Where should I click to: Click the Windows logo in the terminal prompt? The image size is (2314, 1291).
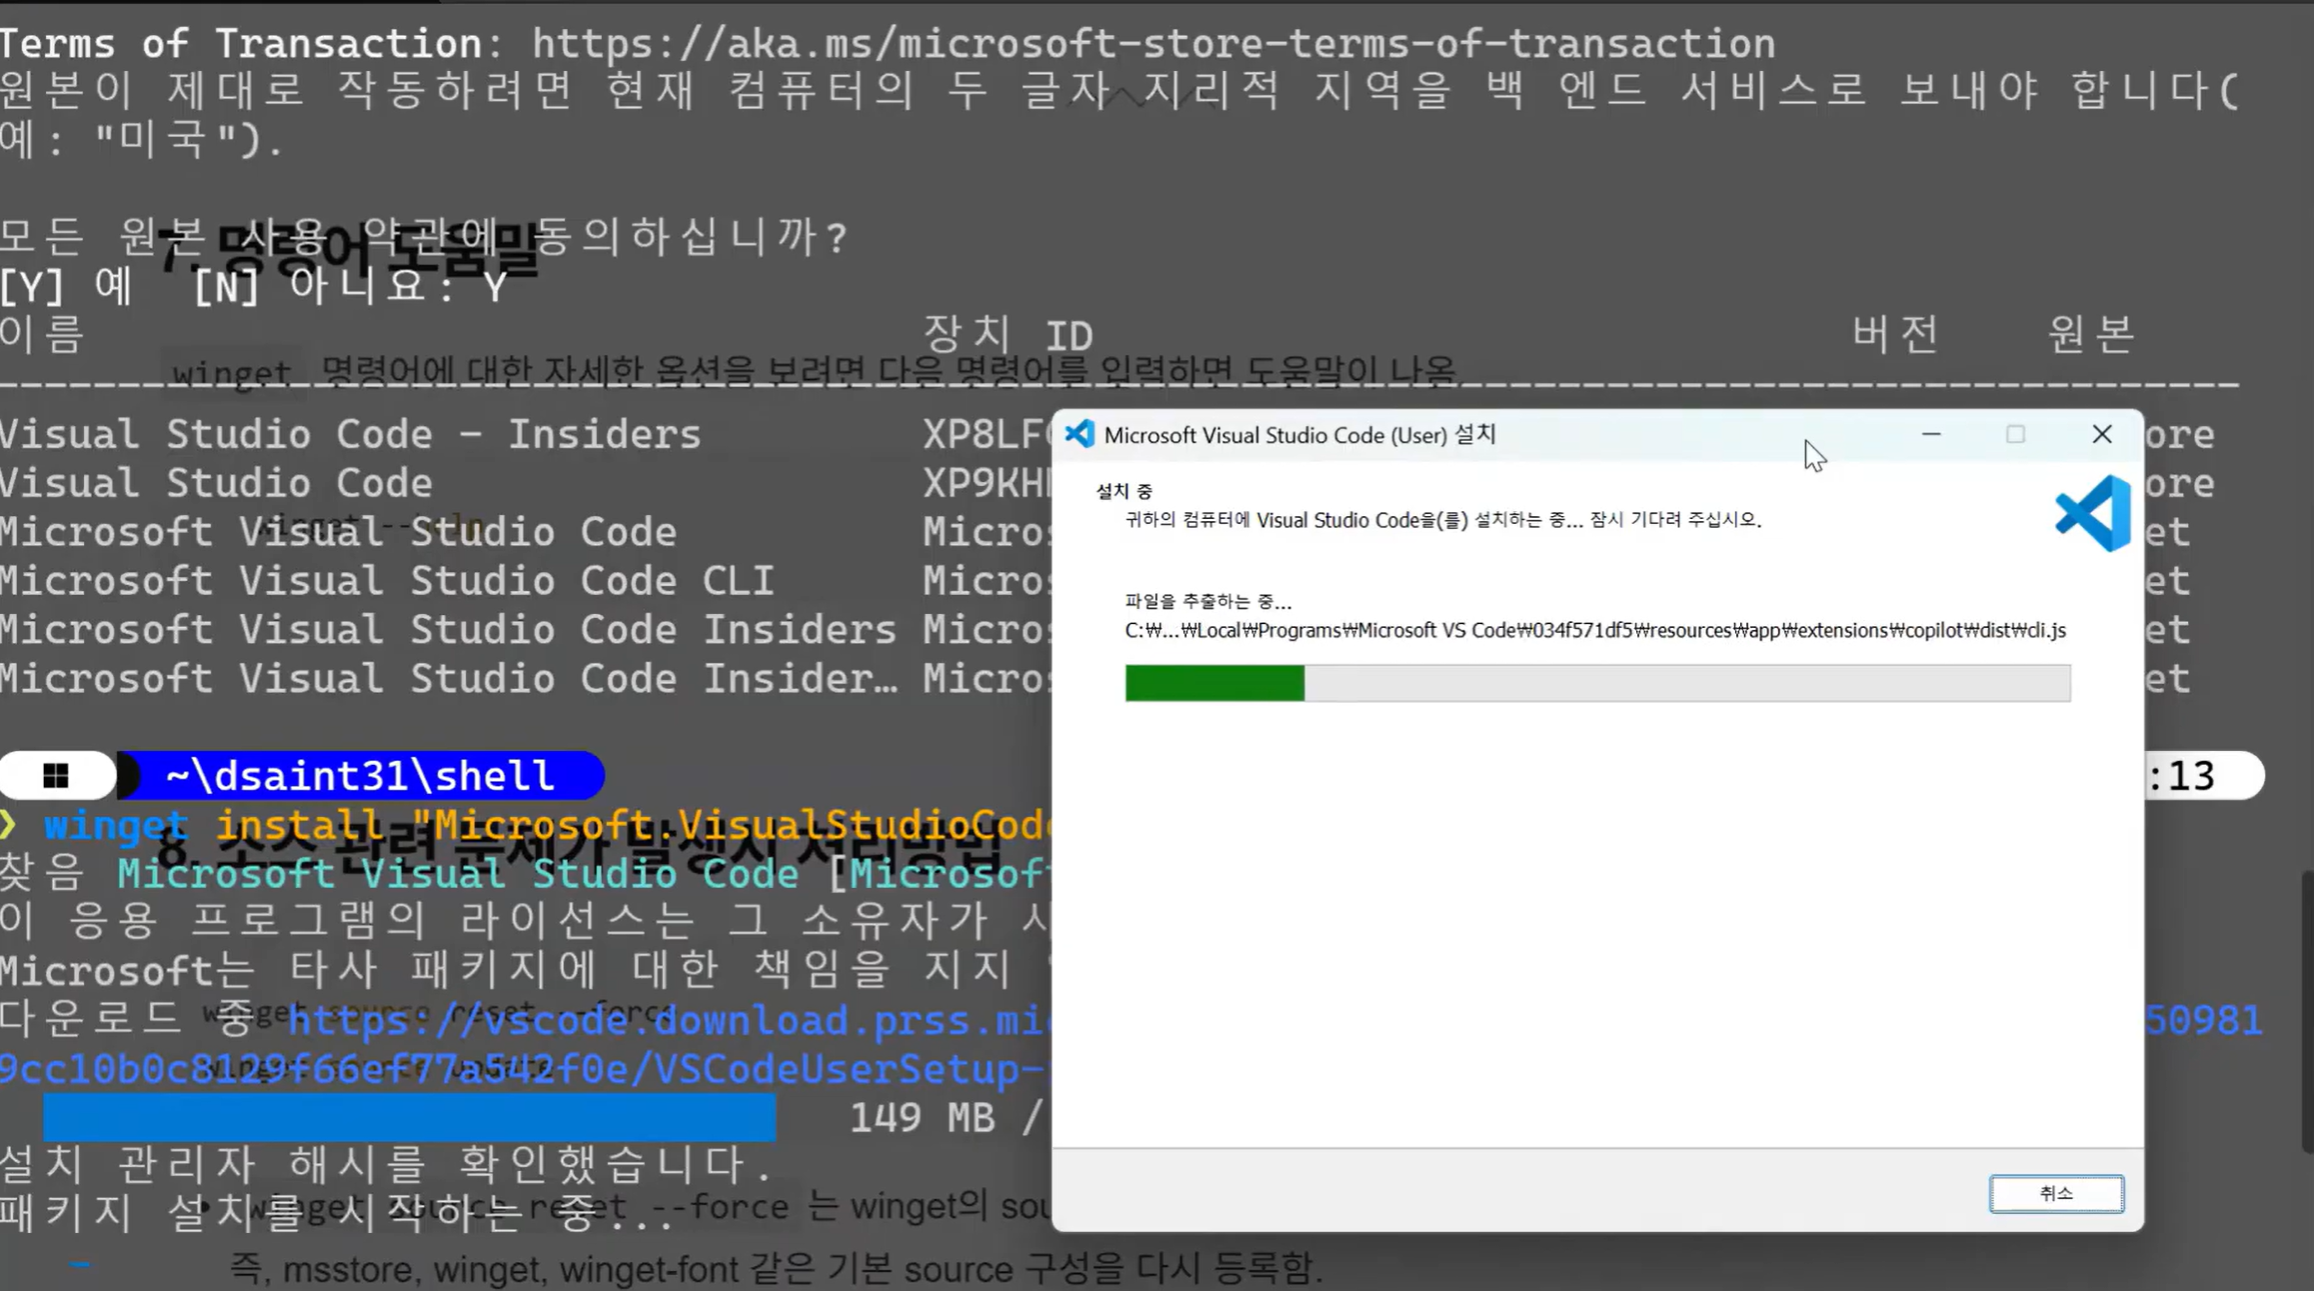coord(56,775)
